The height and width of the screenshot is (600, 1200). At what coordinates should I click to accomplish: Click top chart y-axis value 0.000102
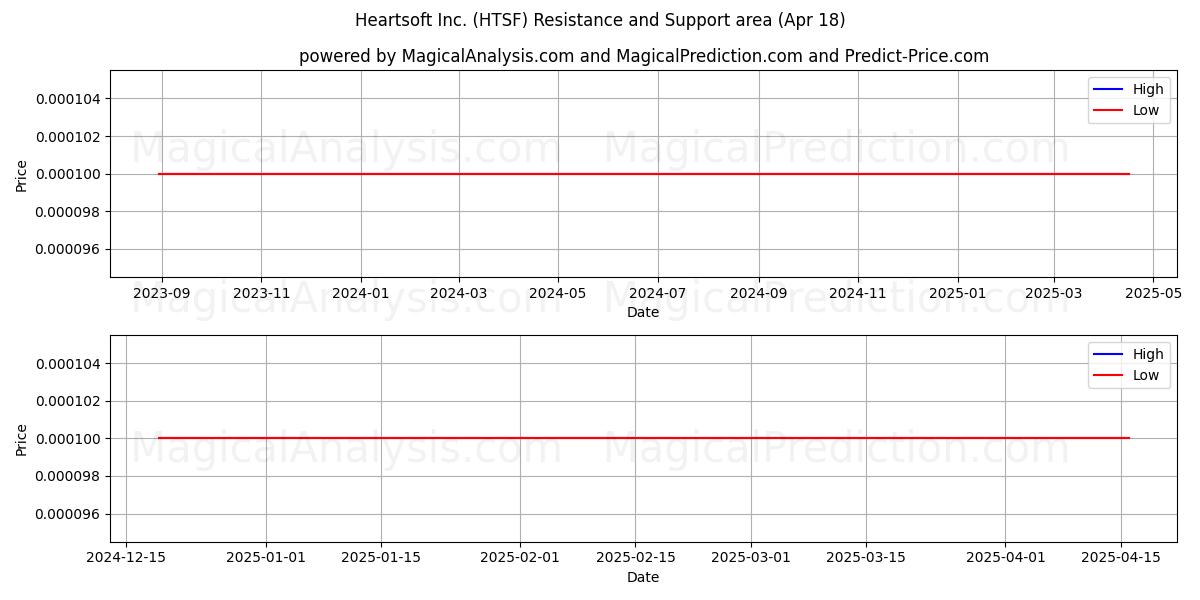(x=68, y=136)
